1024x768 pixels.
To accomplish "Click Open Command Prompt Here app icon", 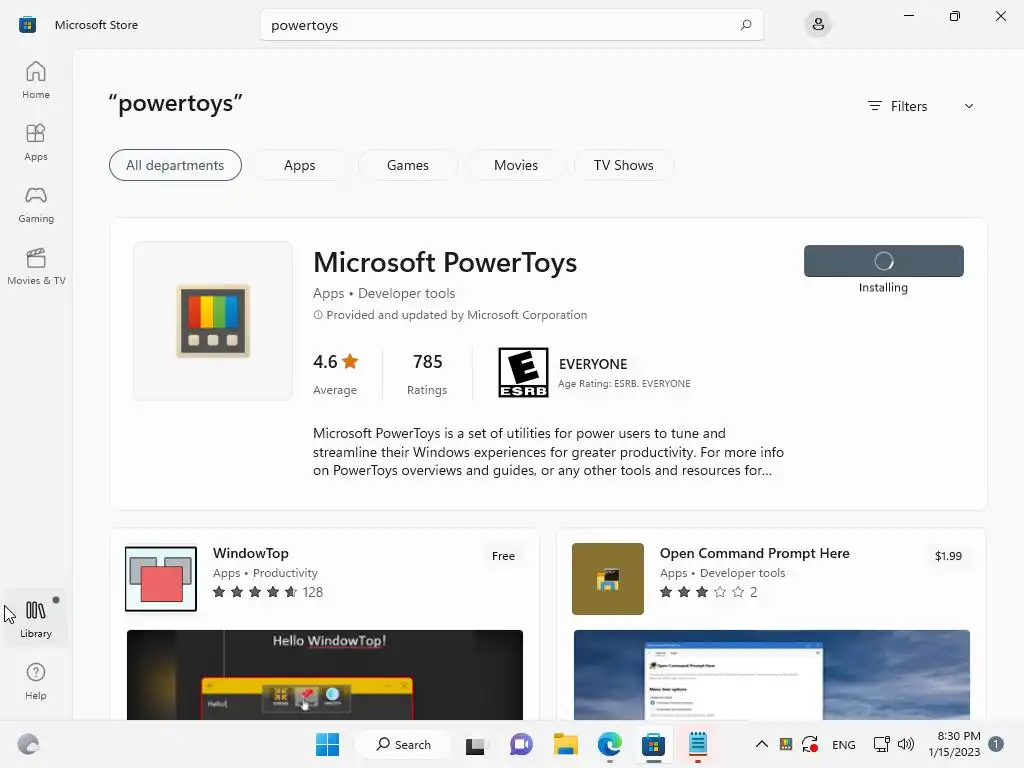I will 608,579.
